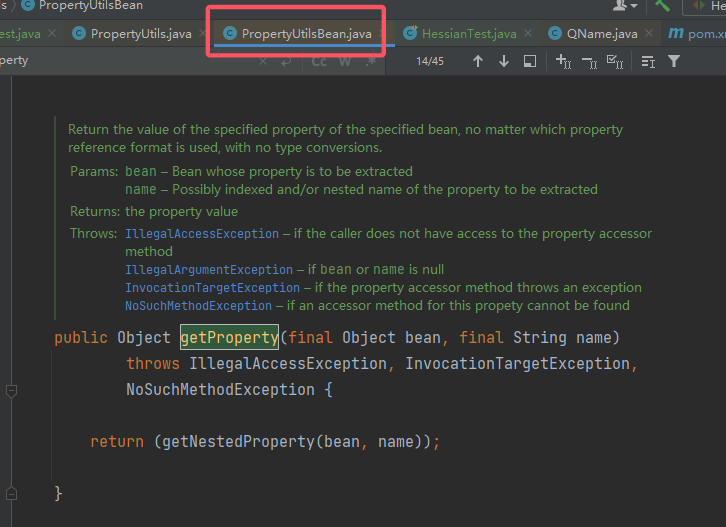Click IllegalAccessException in throws clause

click(288, 364)
